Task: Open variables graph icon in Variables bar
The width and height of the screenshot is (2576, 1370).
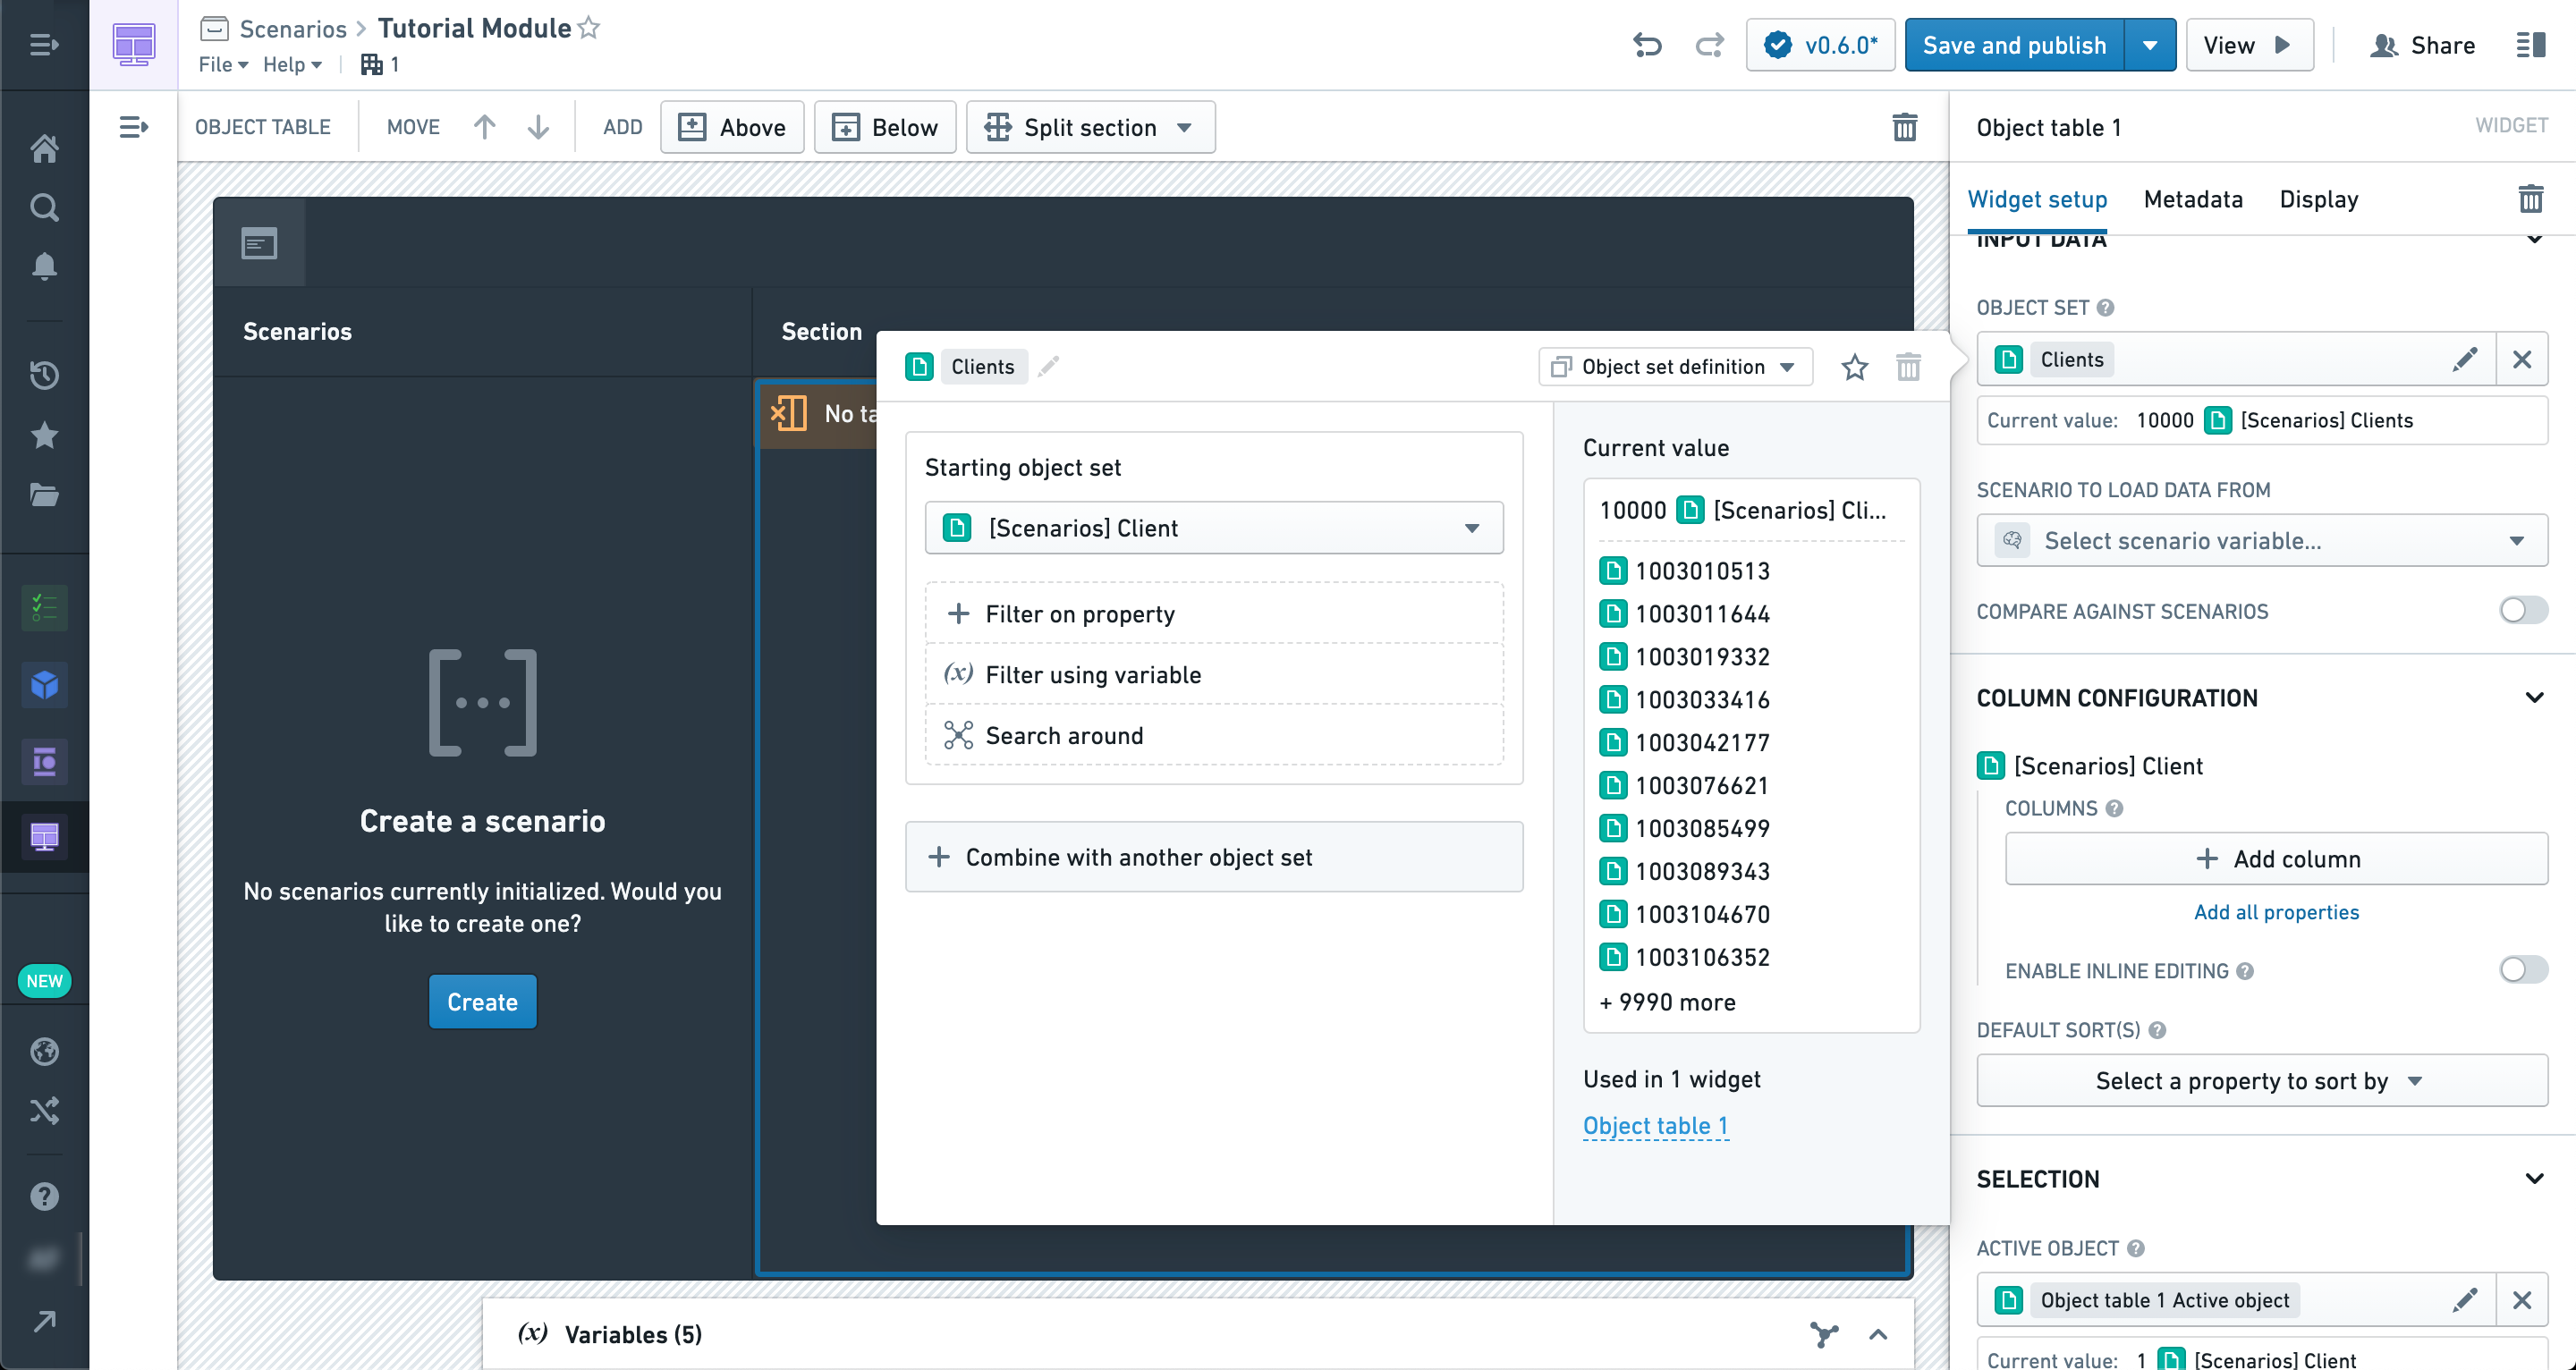Action: (1824, 1334)
